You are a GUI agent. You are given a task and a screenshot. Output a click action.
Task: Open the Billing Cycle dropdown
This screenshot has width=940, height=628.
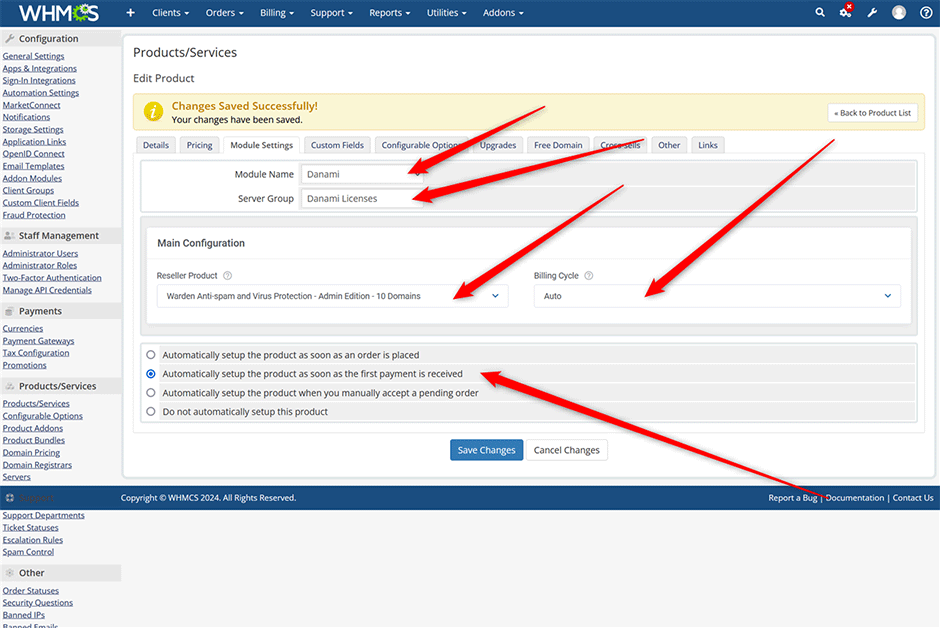coord(717,296)
